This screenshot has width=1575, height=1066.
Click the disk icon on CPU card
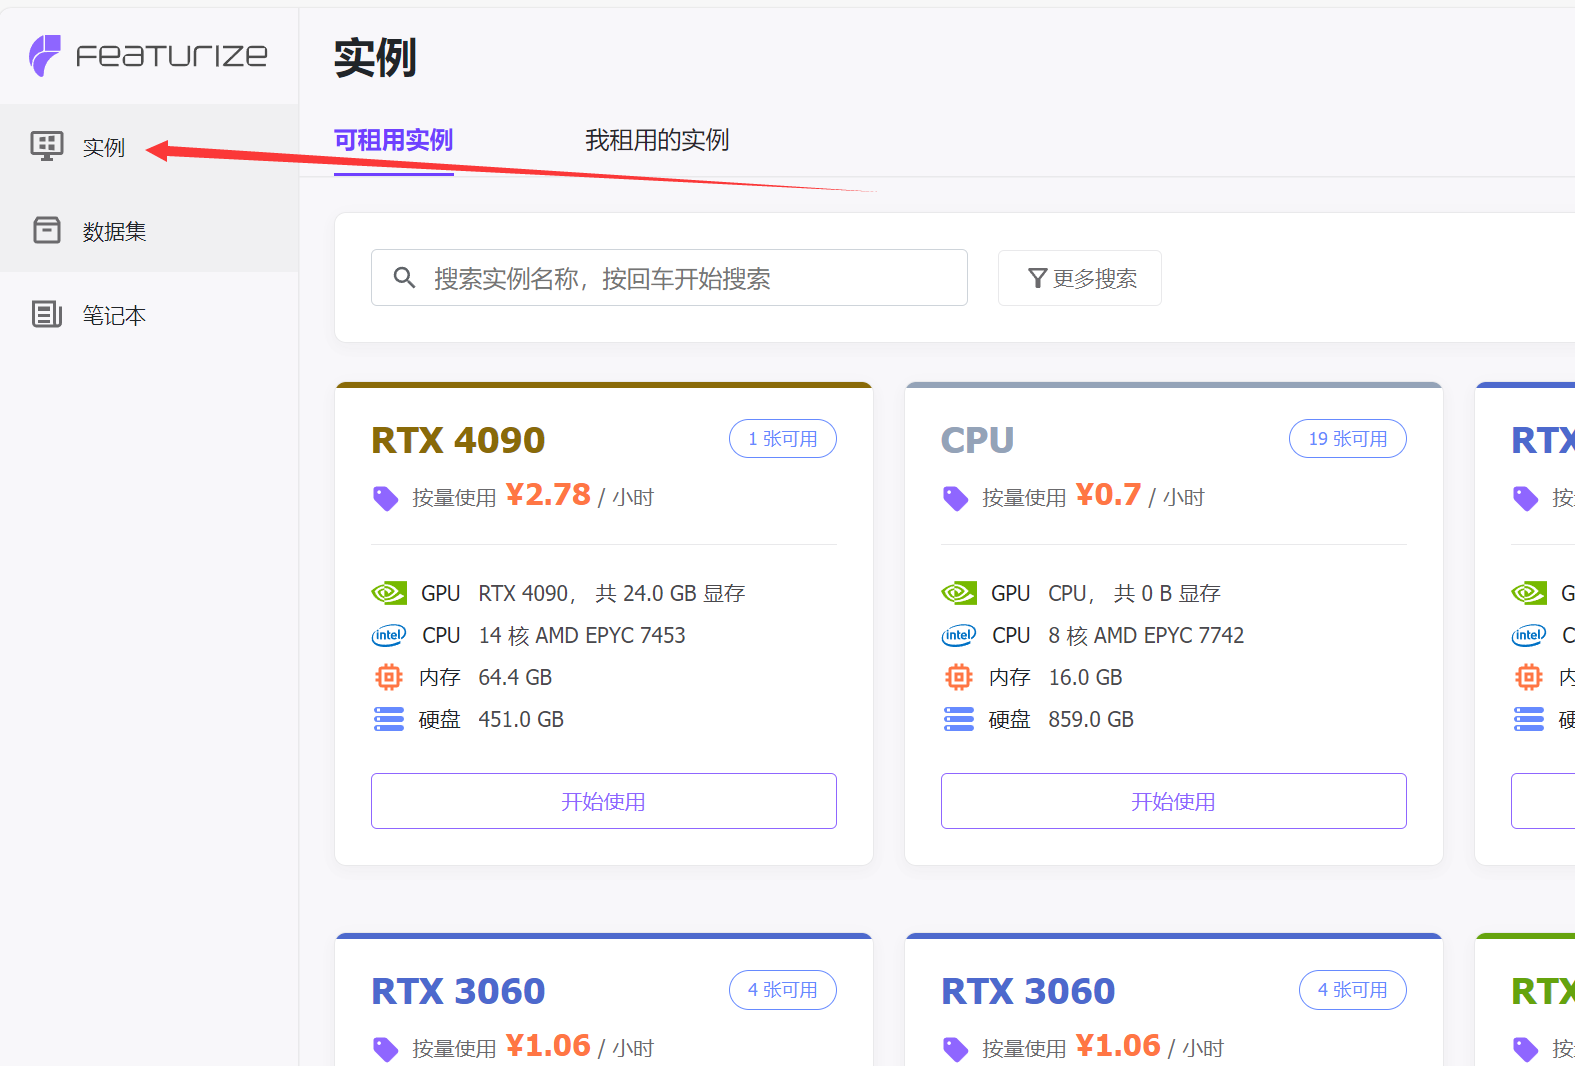point(959,719)
